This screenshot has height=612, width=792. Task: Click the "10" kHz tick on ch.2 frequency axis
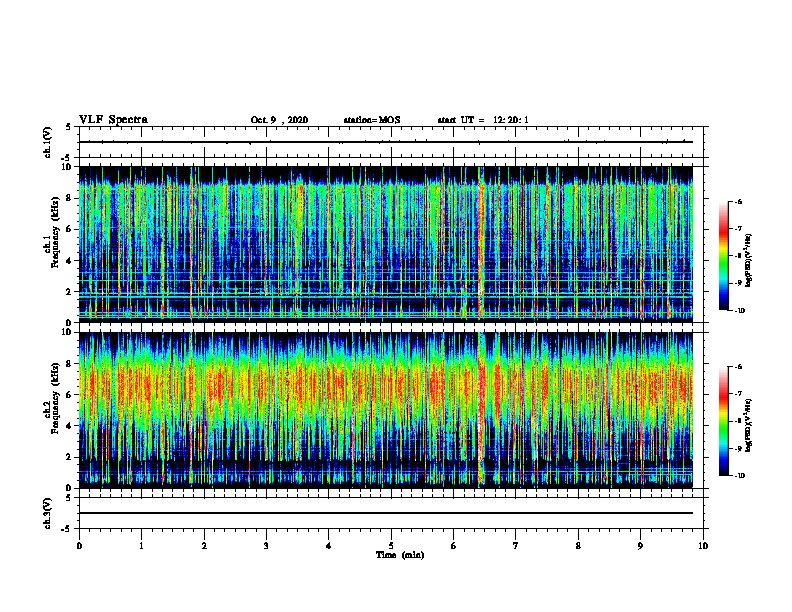coord(68,332)
